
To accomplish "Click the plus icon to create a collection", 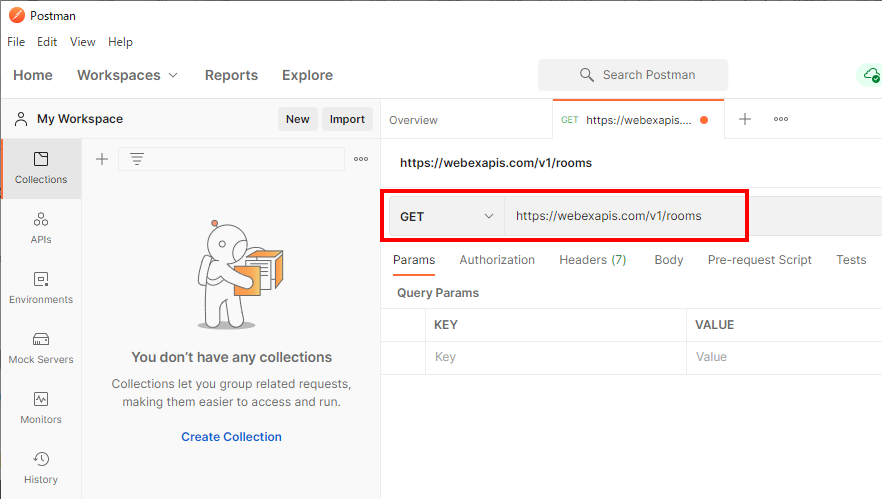I will click(102, 159).
